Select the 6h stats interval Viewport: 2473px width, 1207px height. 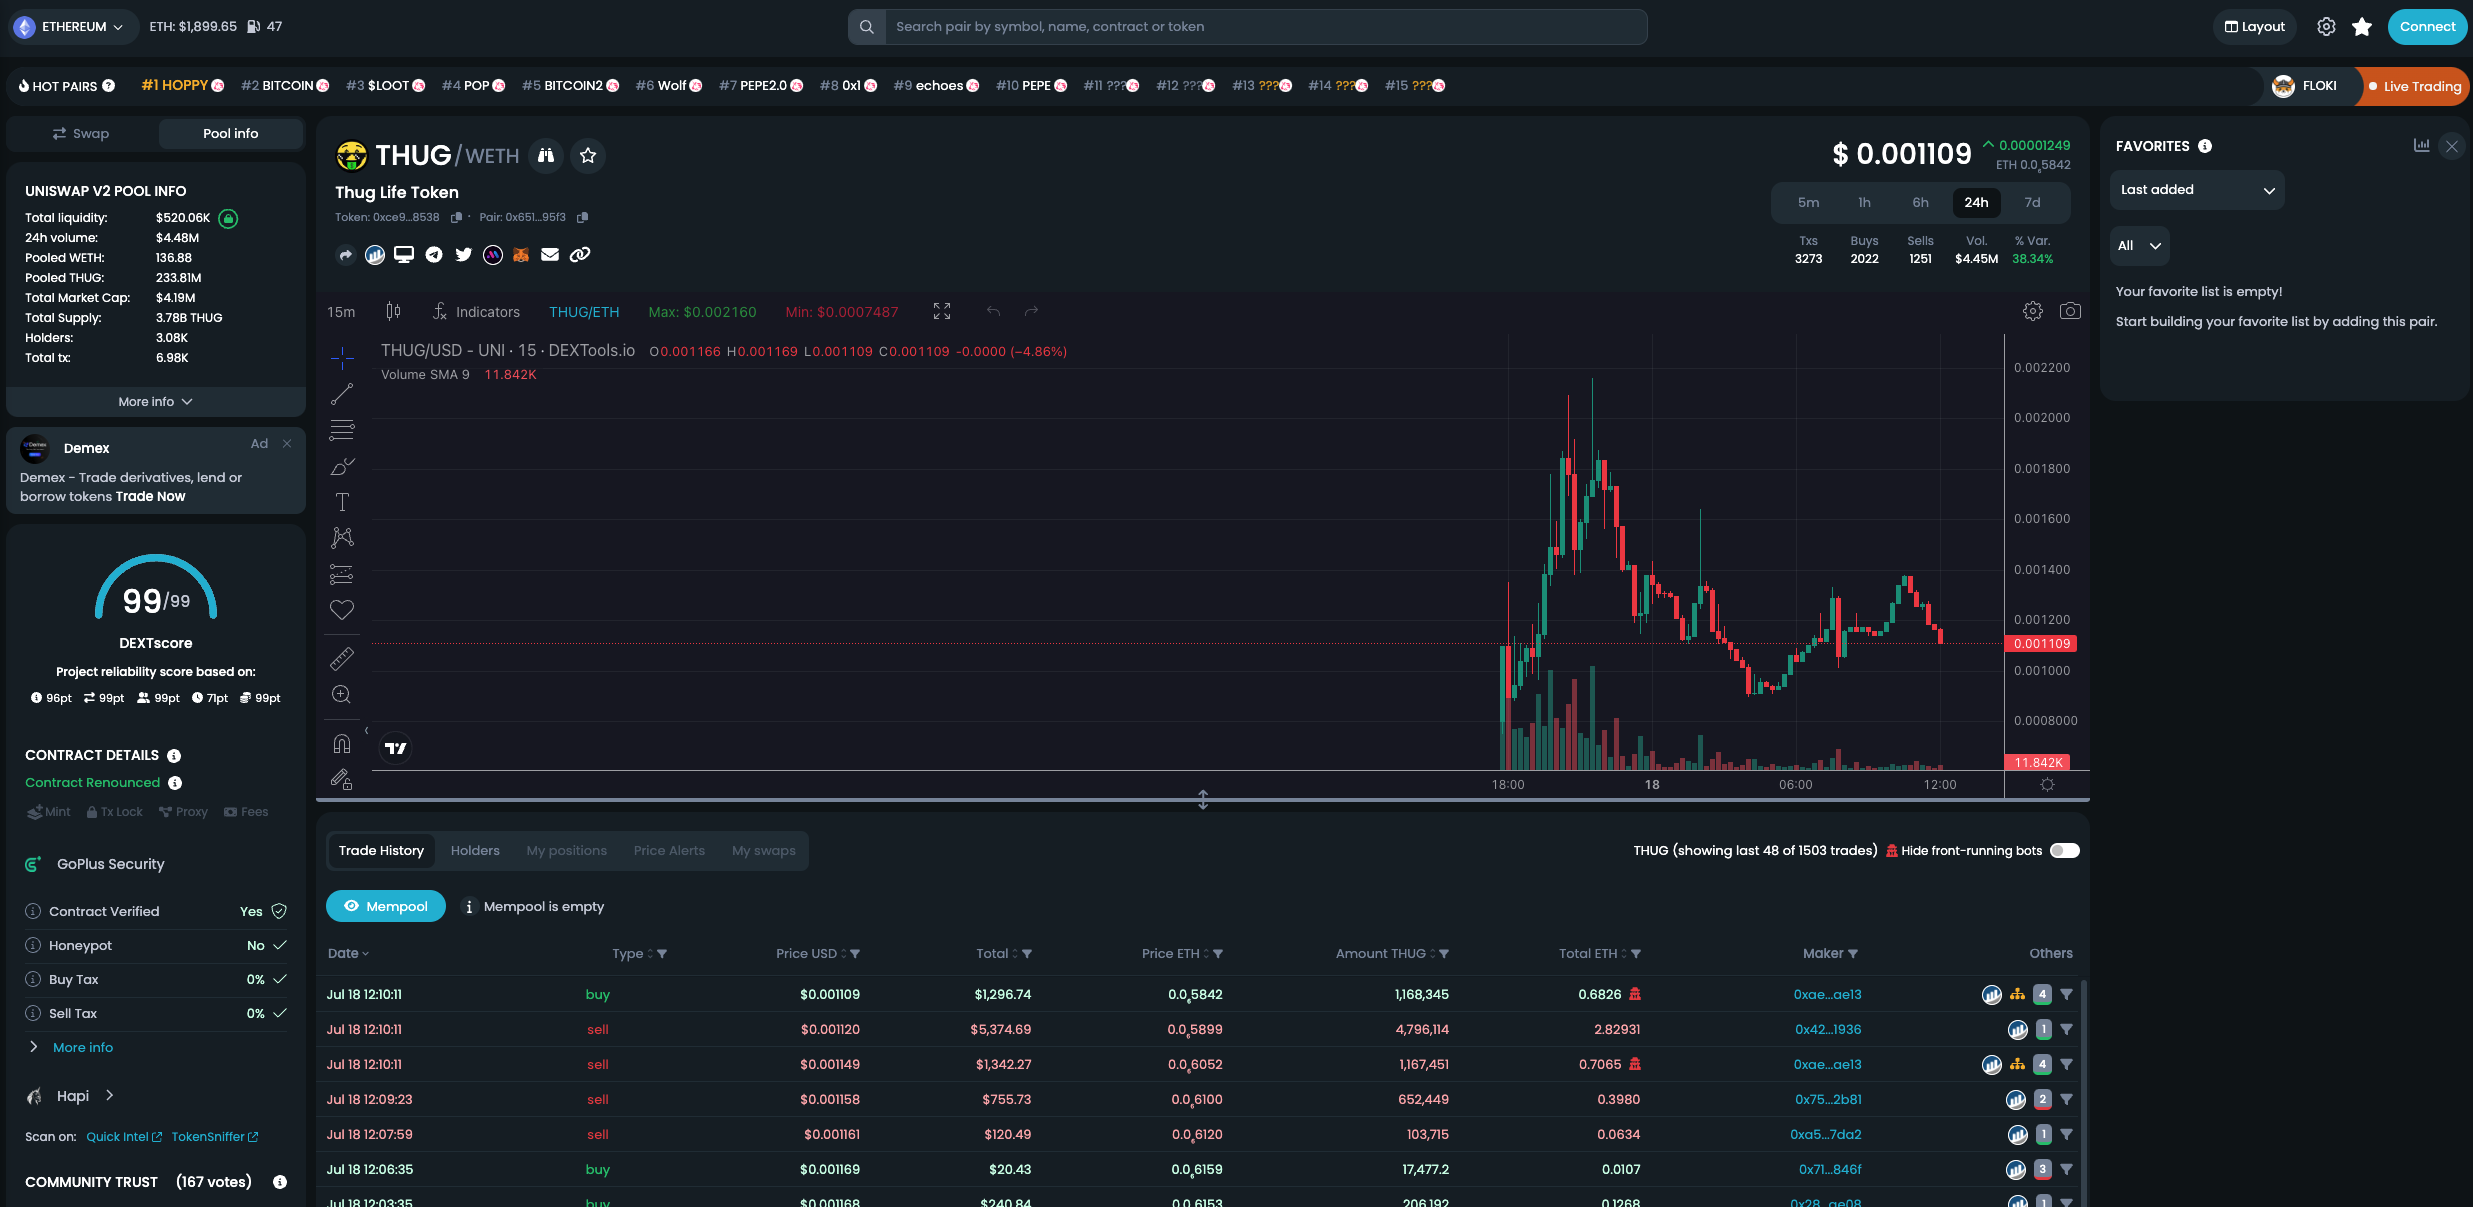tap(1920, 203)
